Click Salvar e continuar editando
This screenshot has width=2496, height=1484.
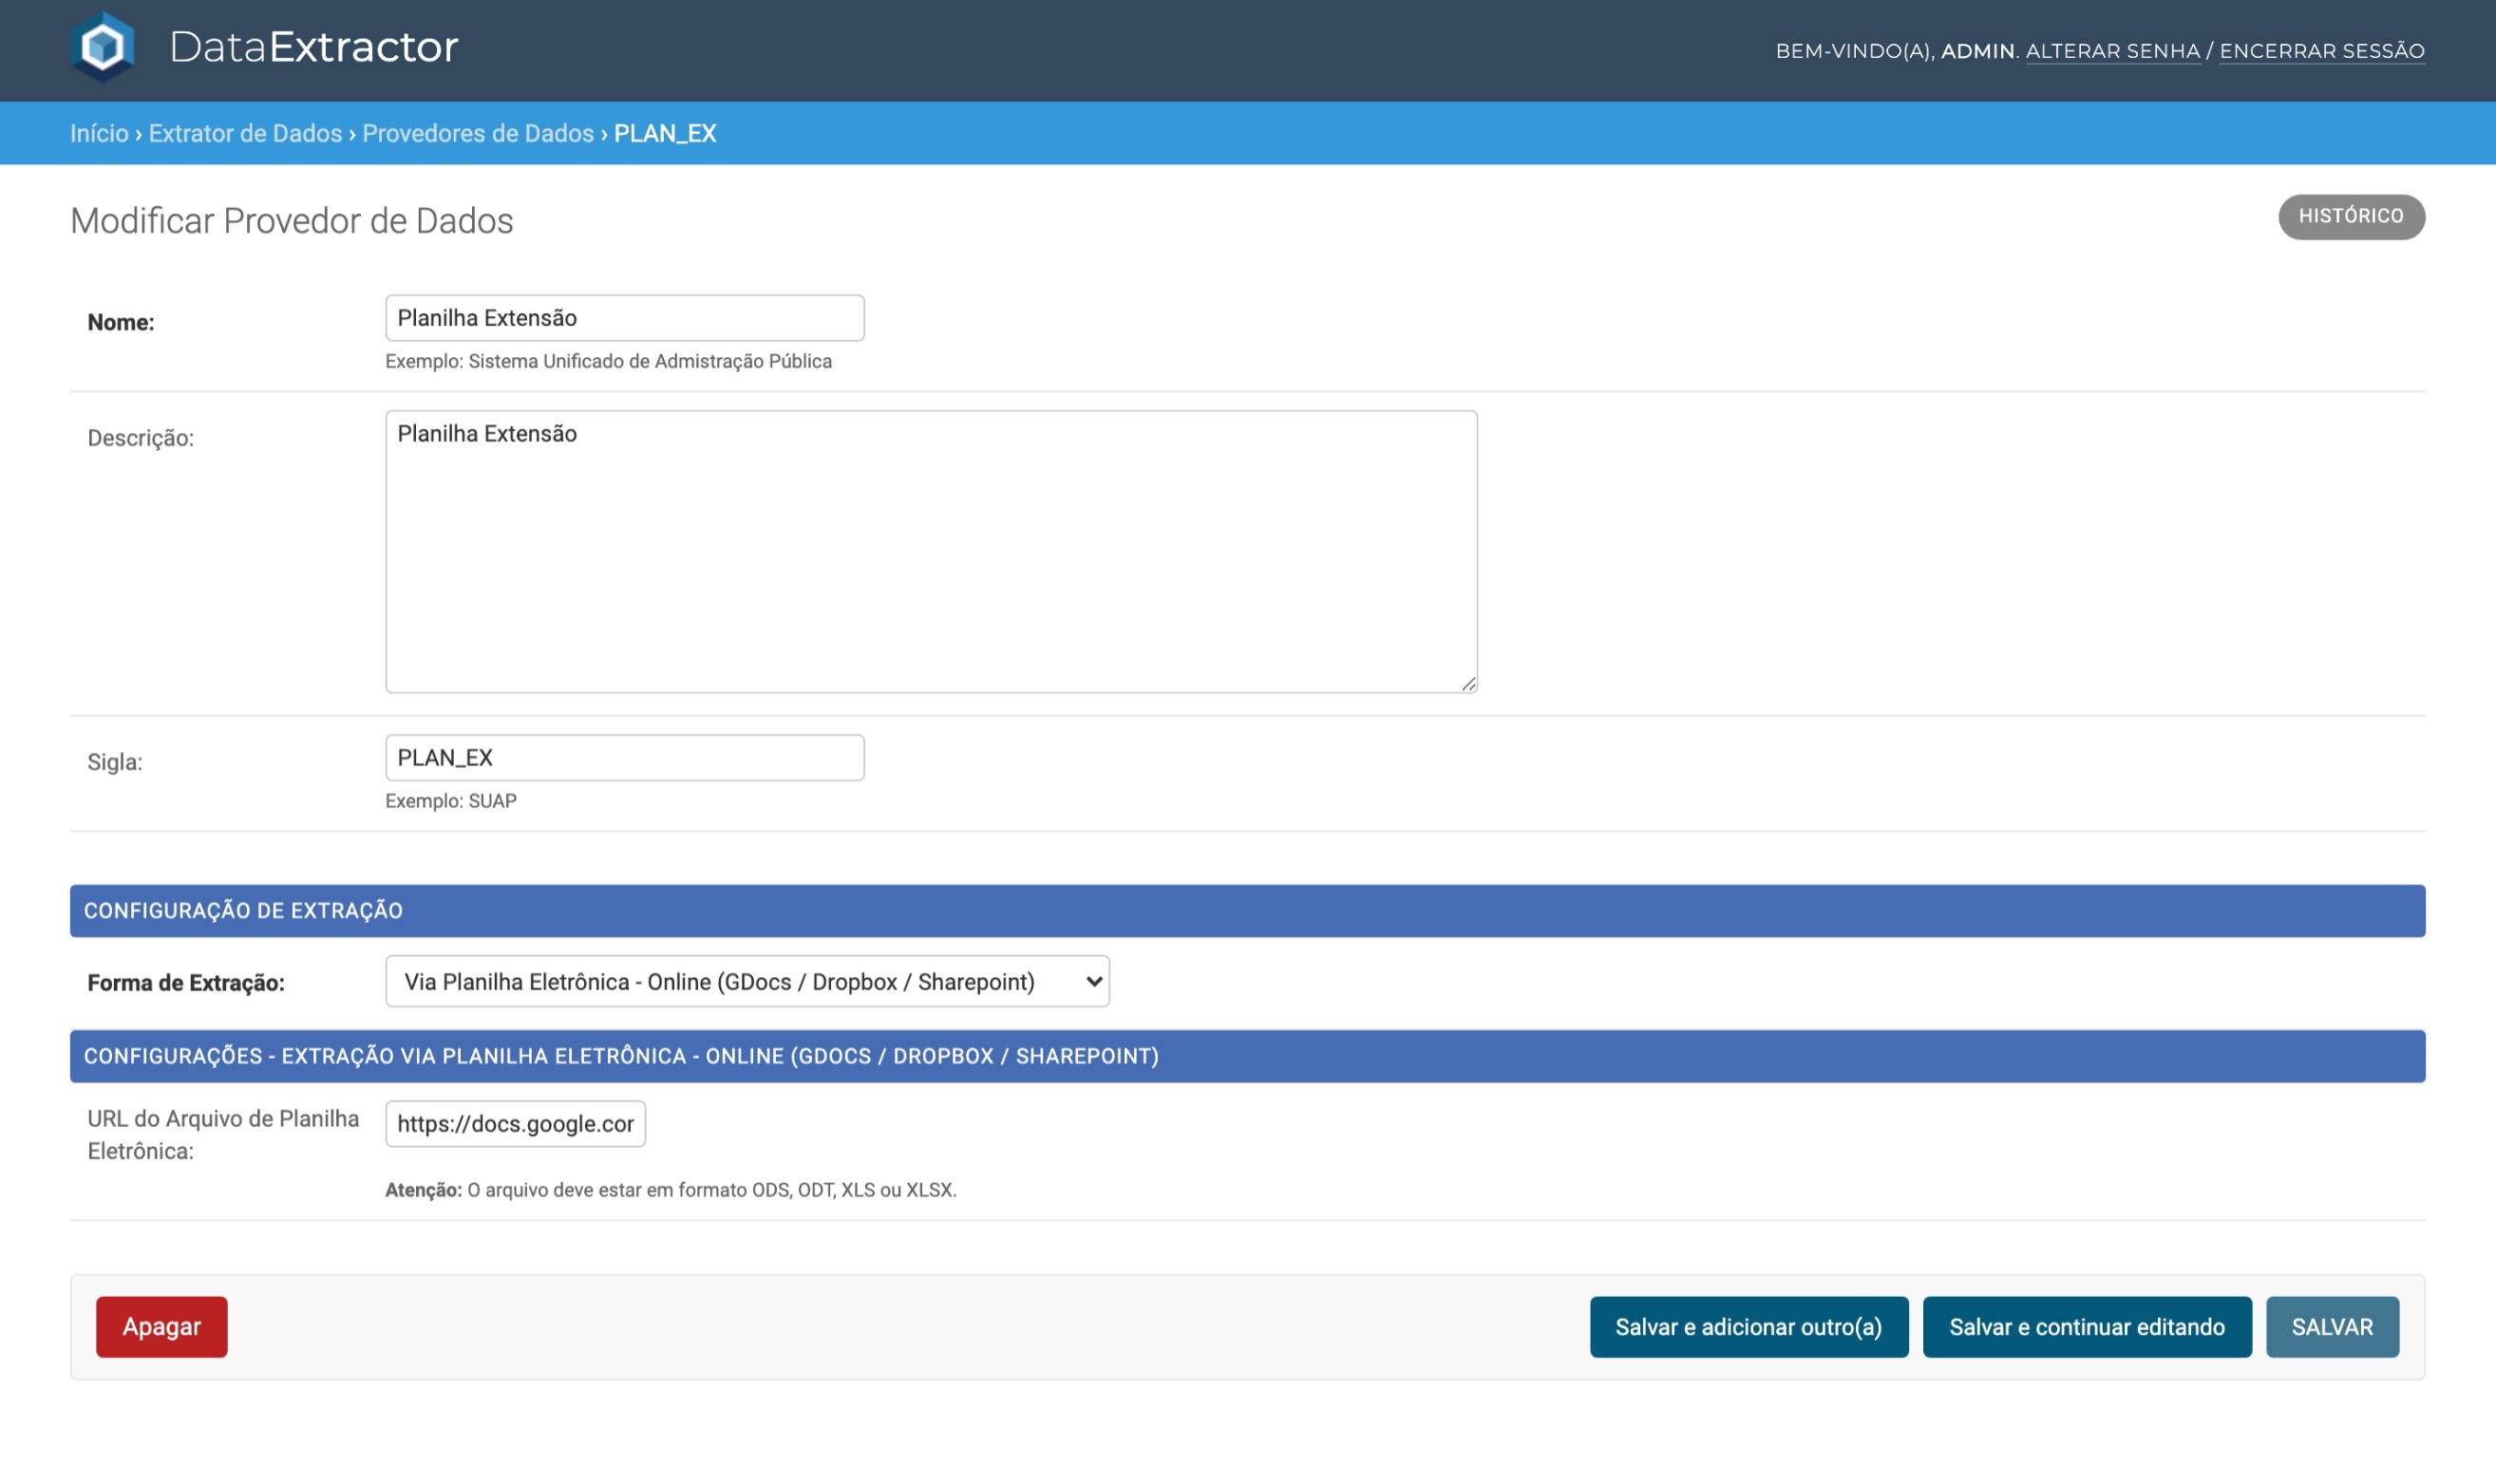(2086, 1326)
